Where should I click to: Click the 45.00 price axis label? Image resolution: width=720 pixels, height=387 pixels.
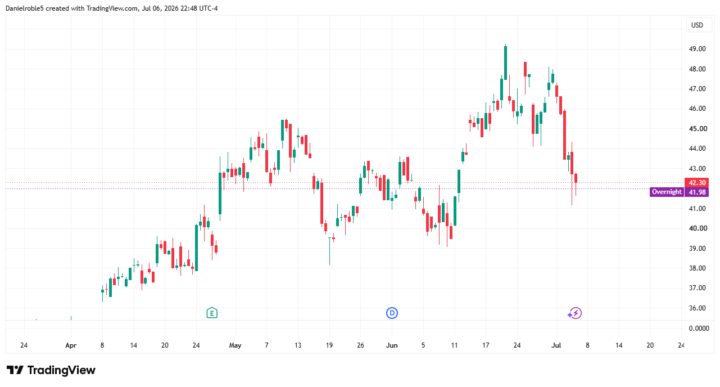click(x=697, y=129)
